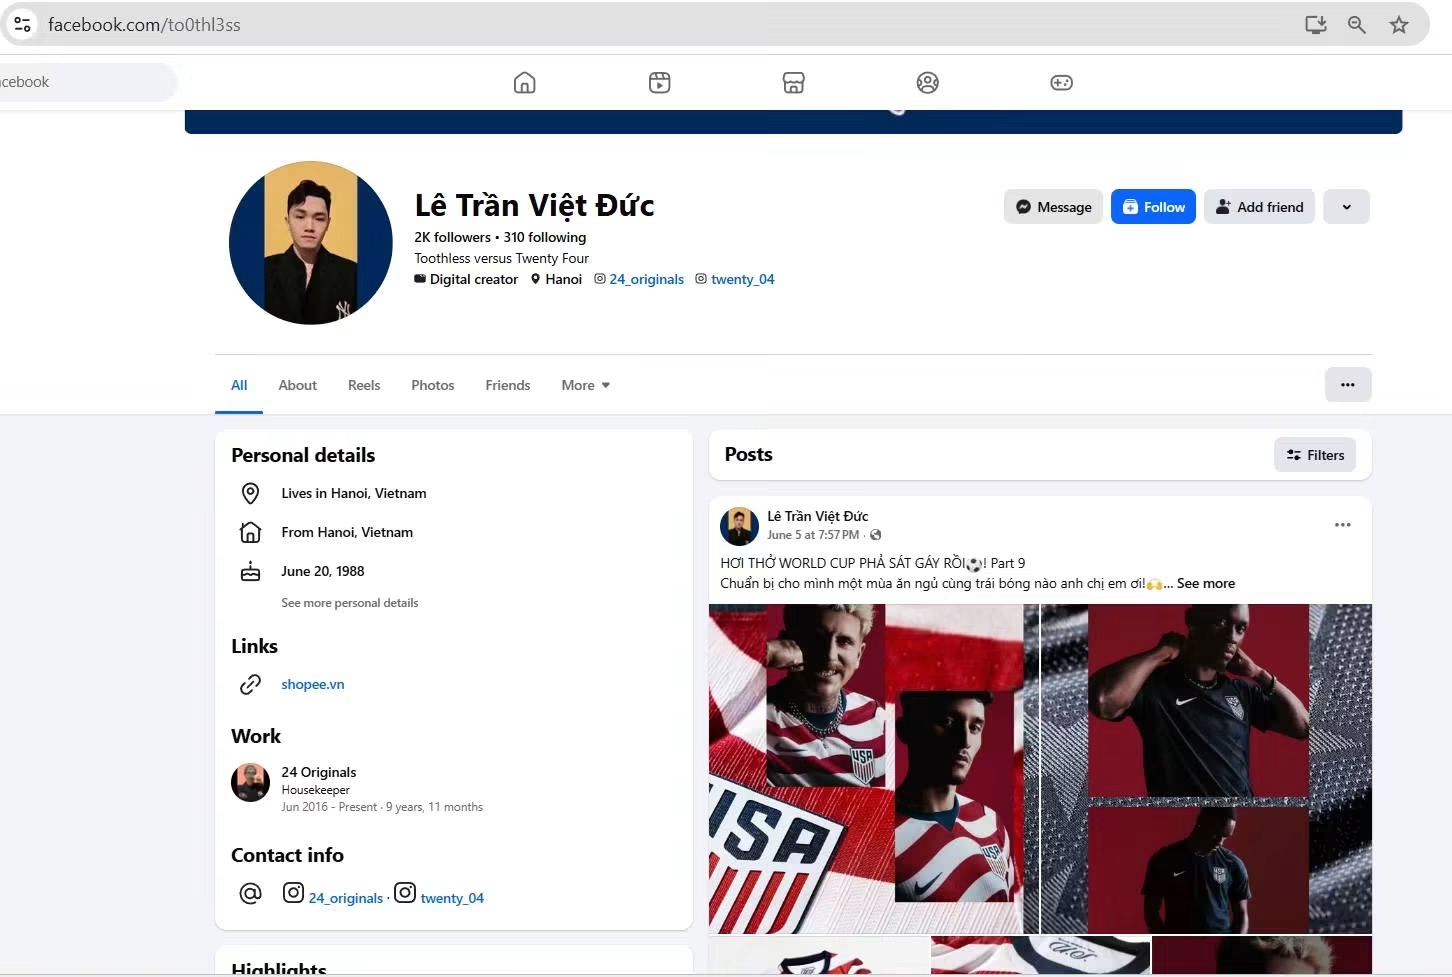The height and width of the screenshot is (977, 1452).
Task: Click the site information icon in address bar
Action: 22,24
